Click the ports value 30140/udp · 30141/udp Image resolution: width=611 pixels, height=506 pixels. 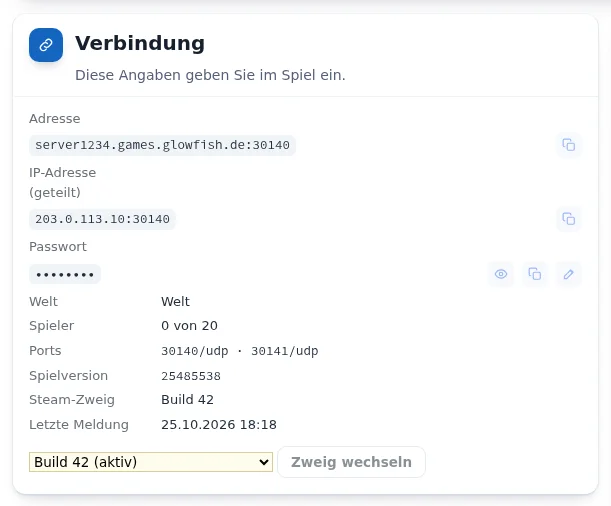[x=240, y=351]
